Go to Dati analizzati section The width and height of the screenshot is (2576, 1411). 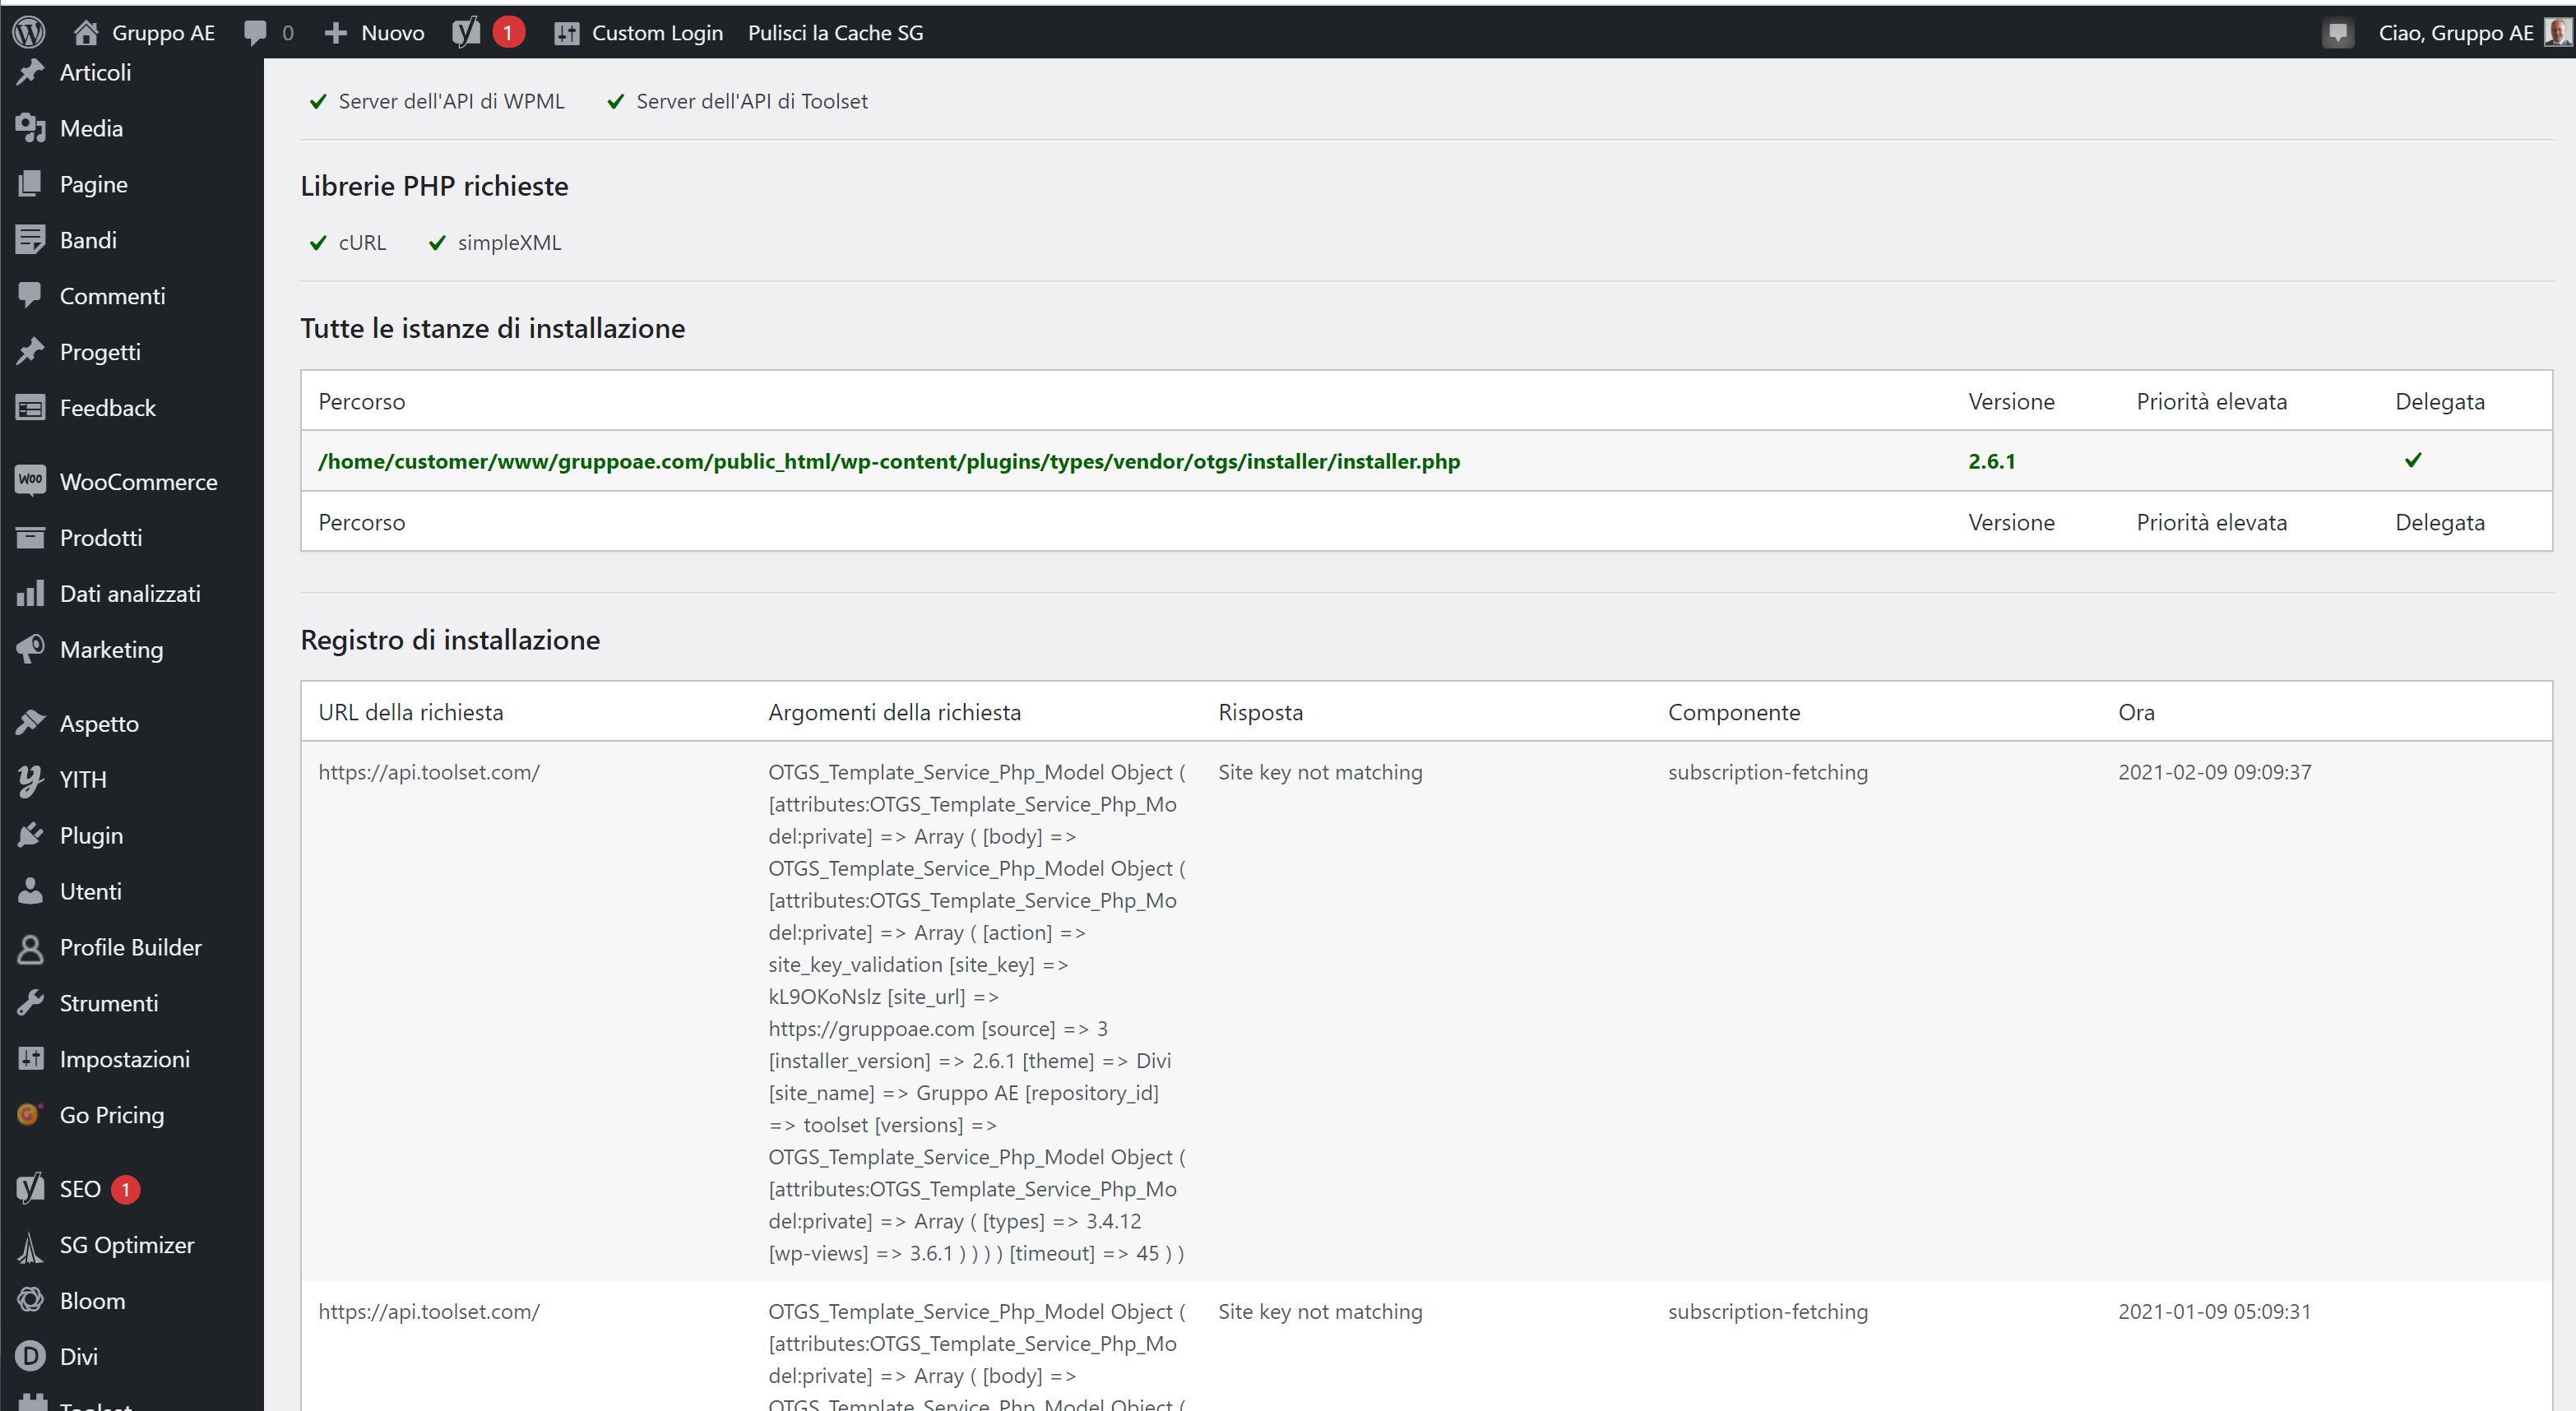pos(132,594)
